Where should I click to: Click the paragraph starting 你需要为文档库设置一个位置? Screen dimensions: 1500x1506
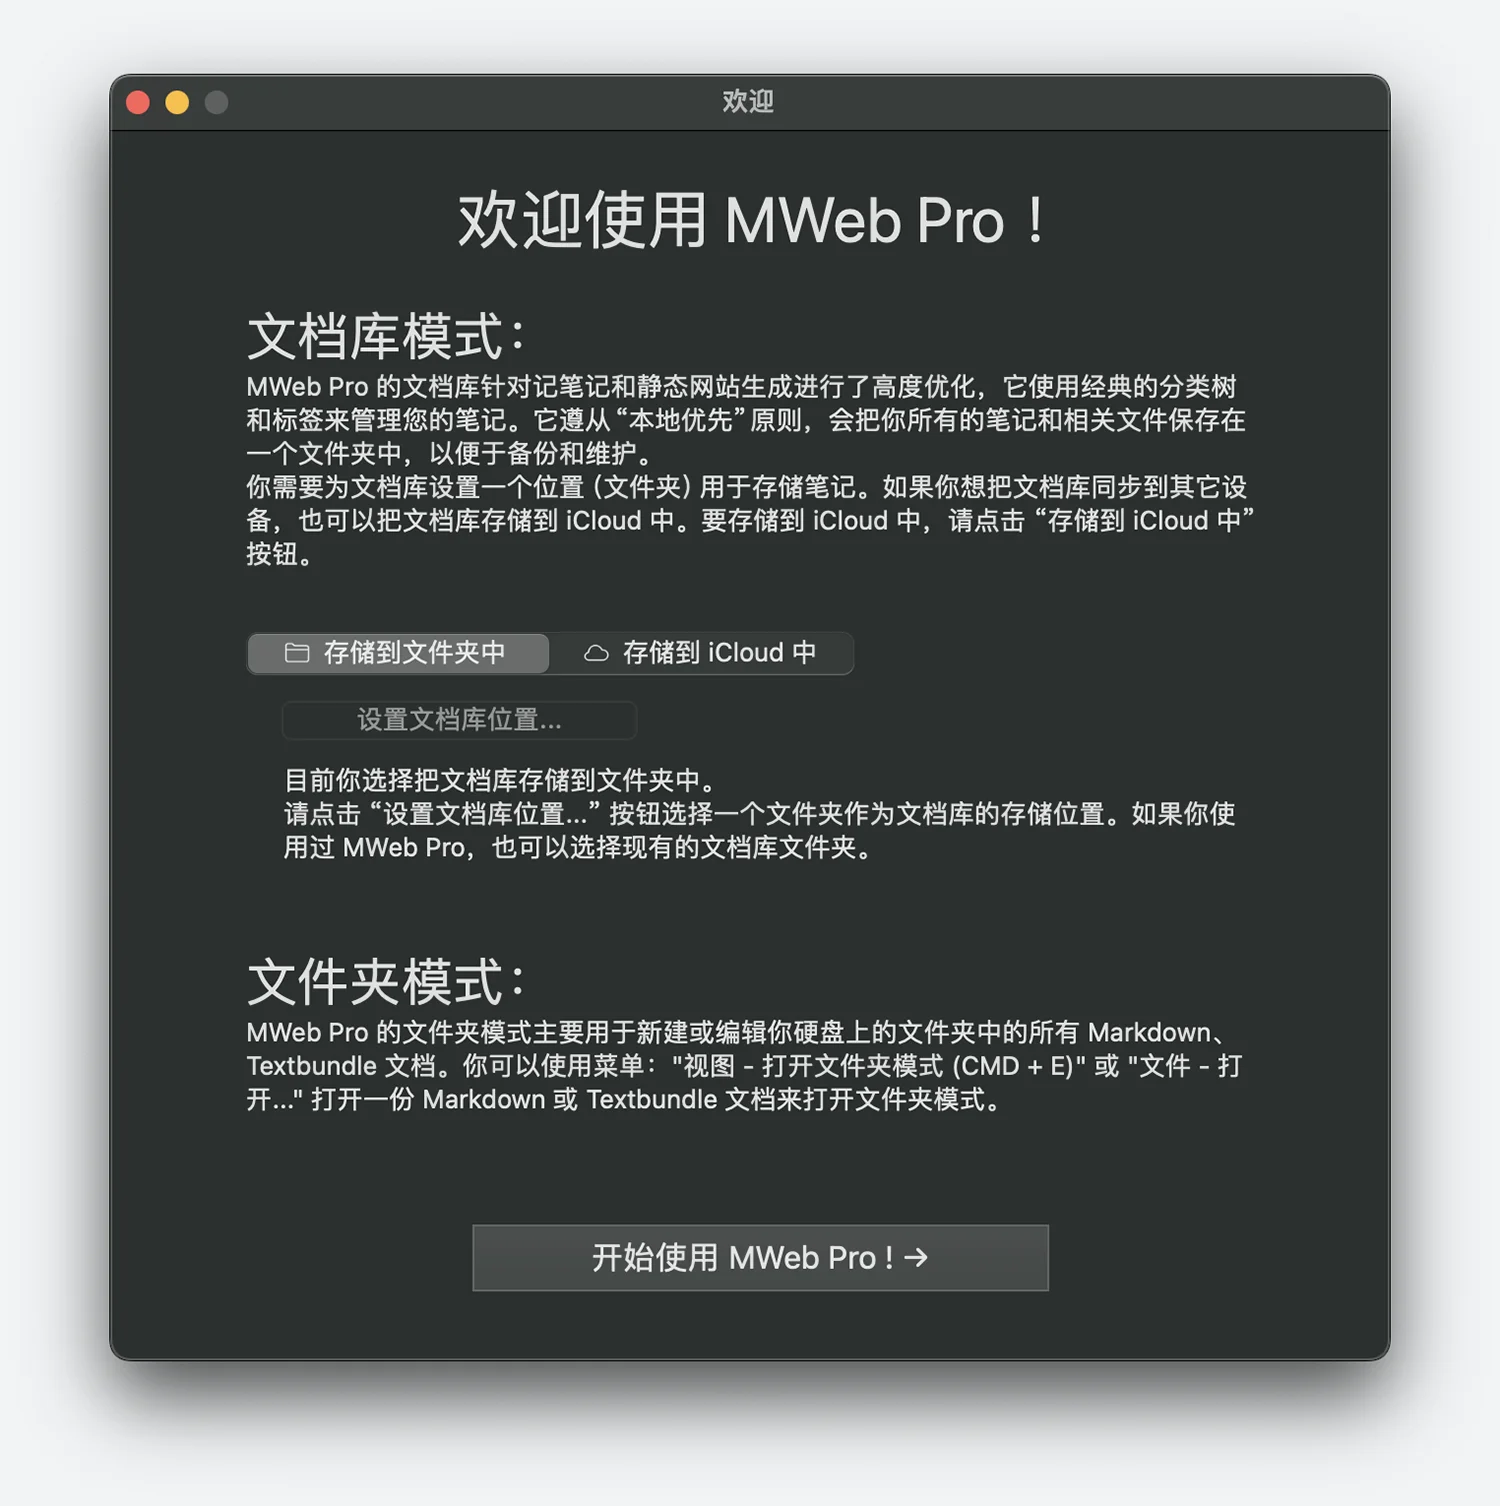pos(750,520)
